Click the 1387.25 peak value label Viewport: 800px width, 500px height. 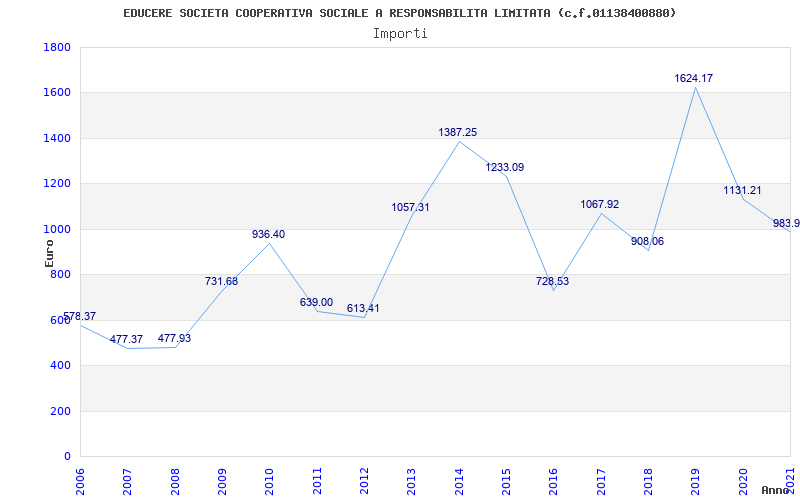[458, 132]
